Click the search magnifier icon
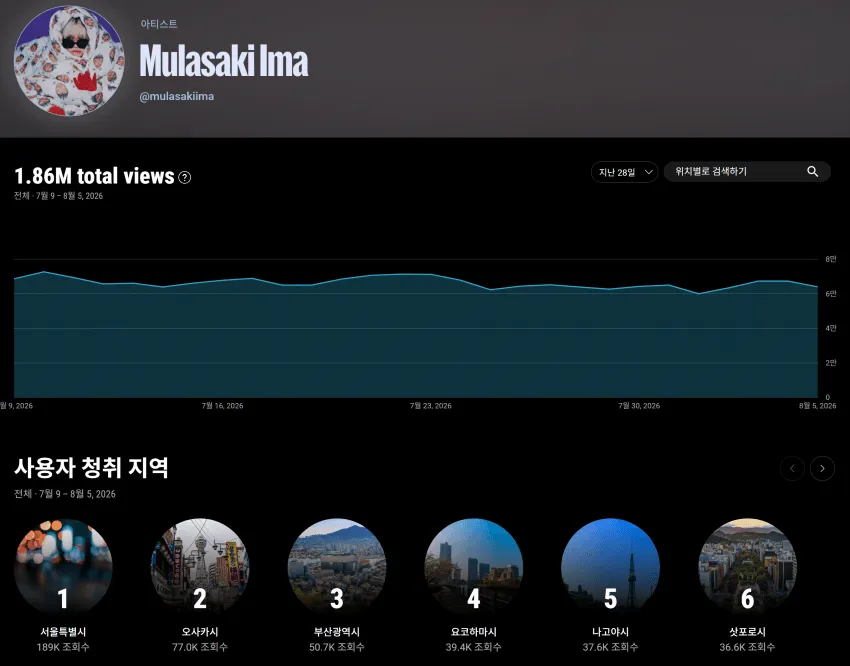Image resolution: width=850 pixels, height=666 pixels. pyautogui.click(x=812, y=172)
